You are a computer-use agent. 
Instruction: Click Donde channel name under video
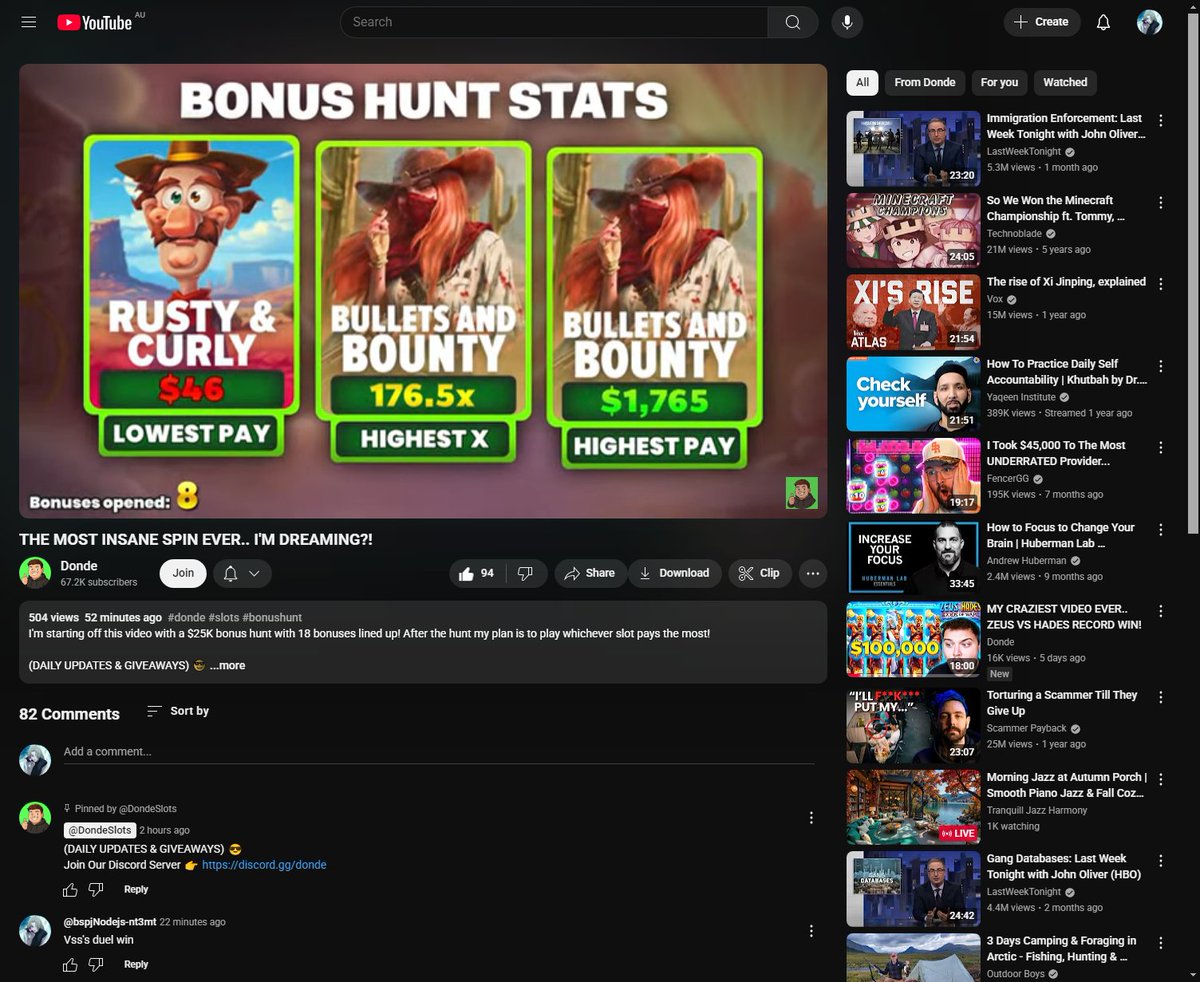(79, 565)
